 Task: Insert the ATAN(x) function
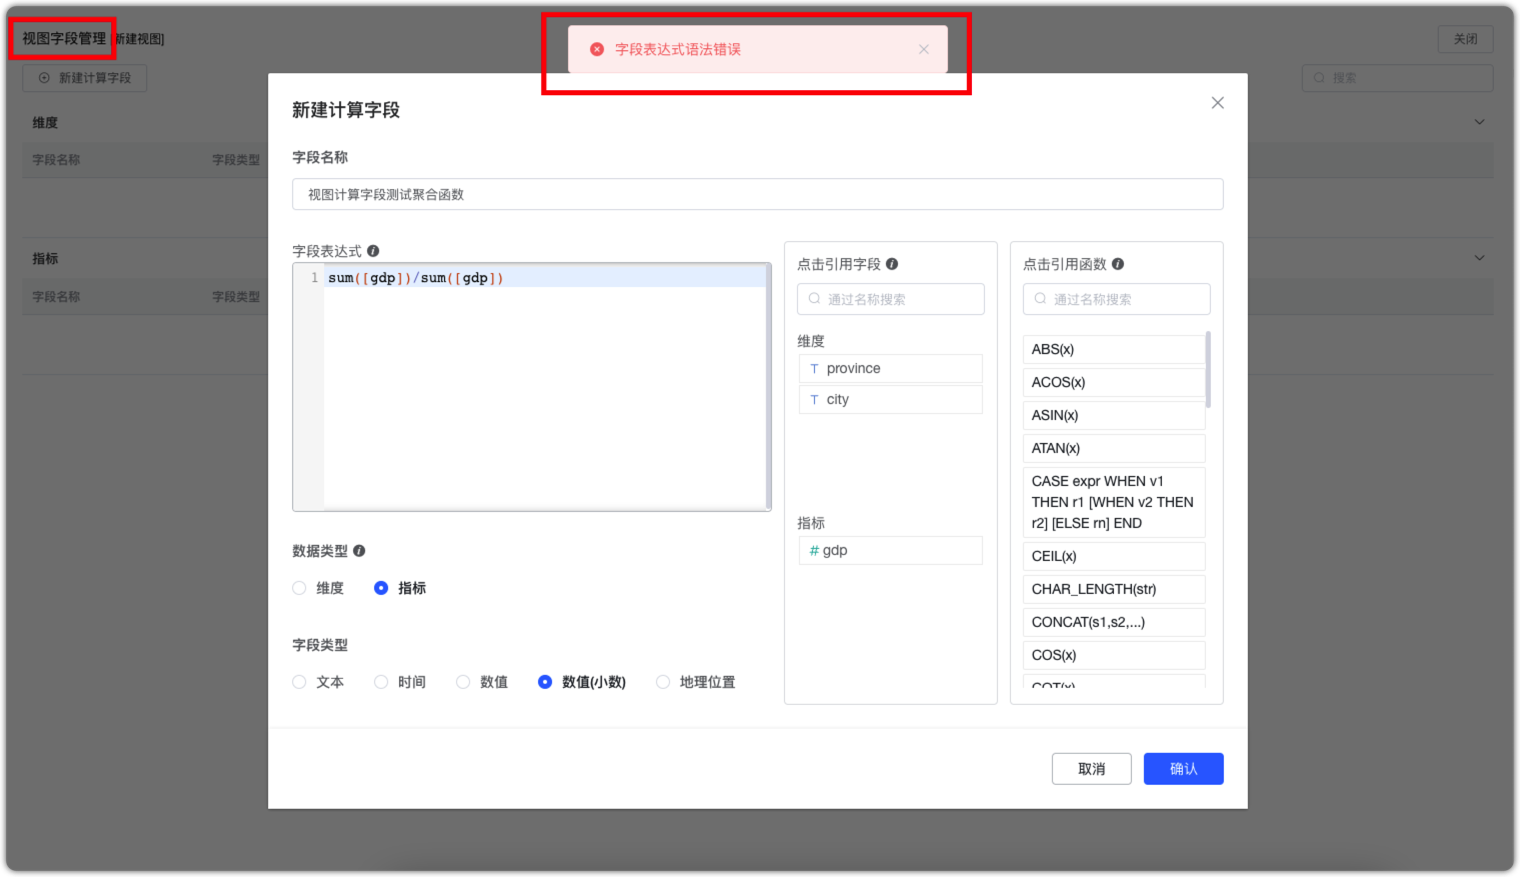[1114, 449]
